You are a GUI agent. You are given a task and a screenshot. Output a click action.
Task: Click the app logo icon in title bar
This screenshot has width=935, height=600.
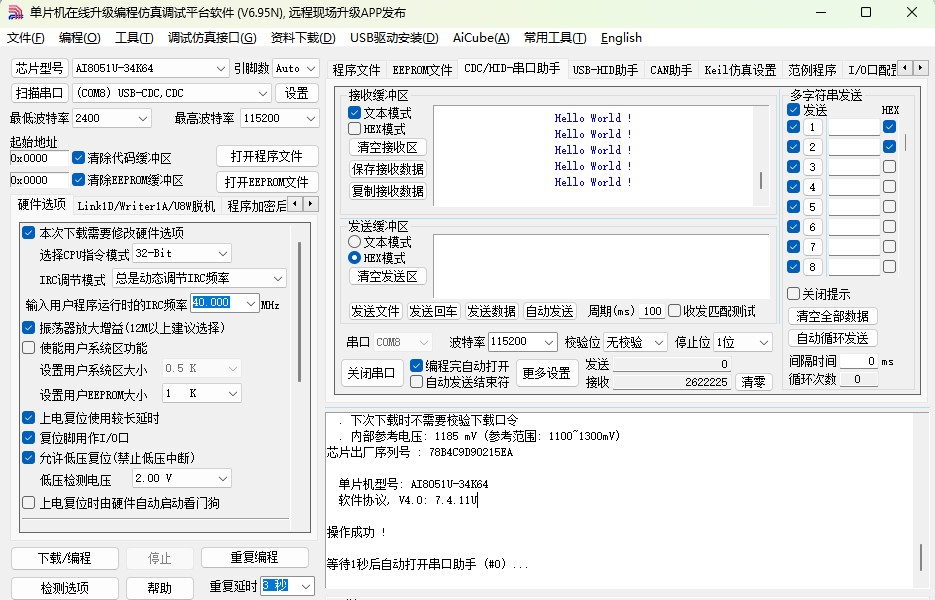point(15,12)
